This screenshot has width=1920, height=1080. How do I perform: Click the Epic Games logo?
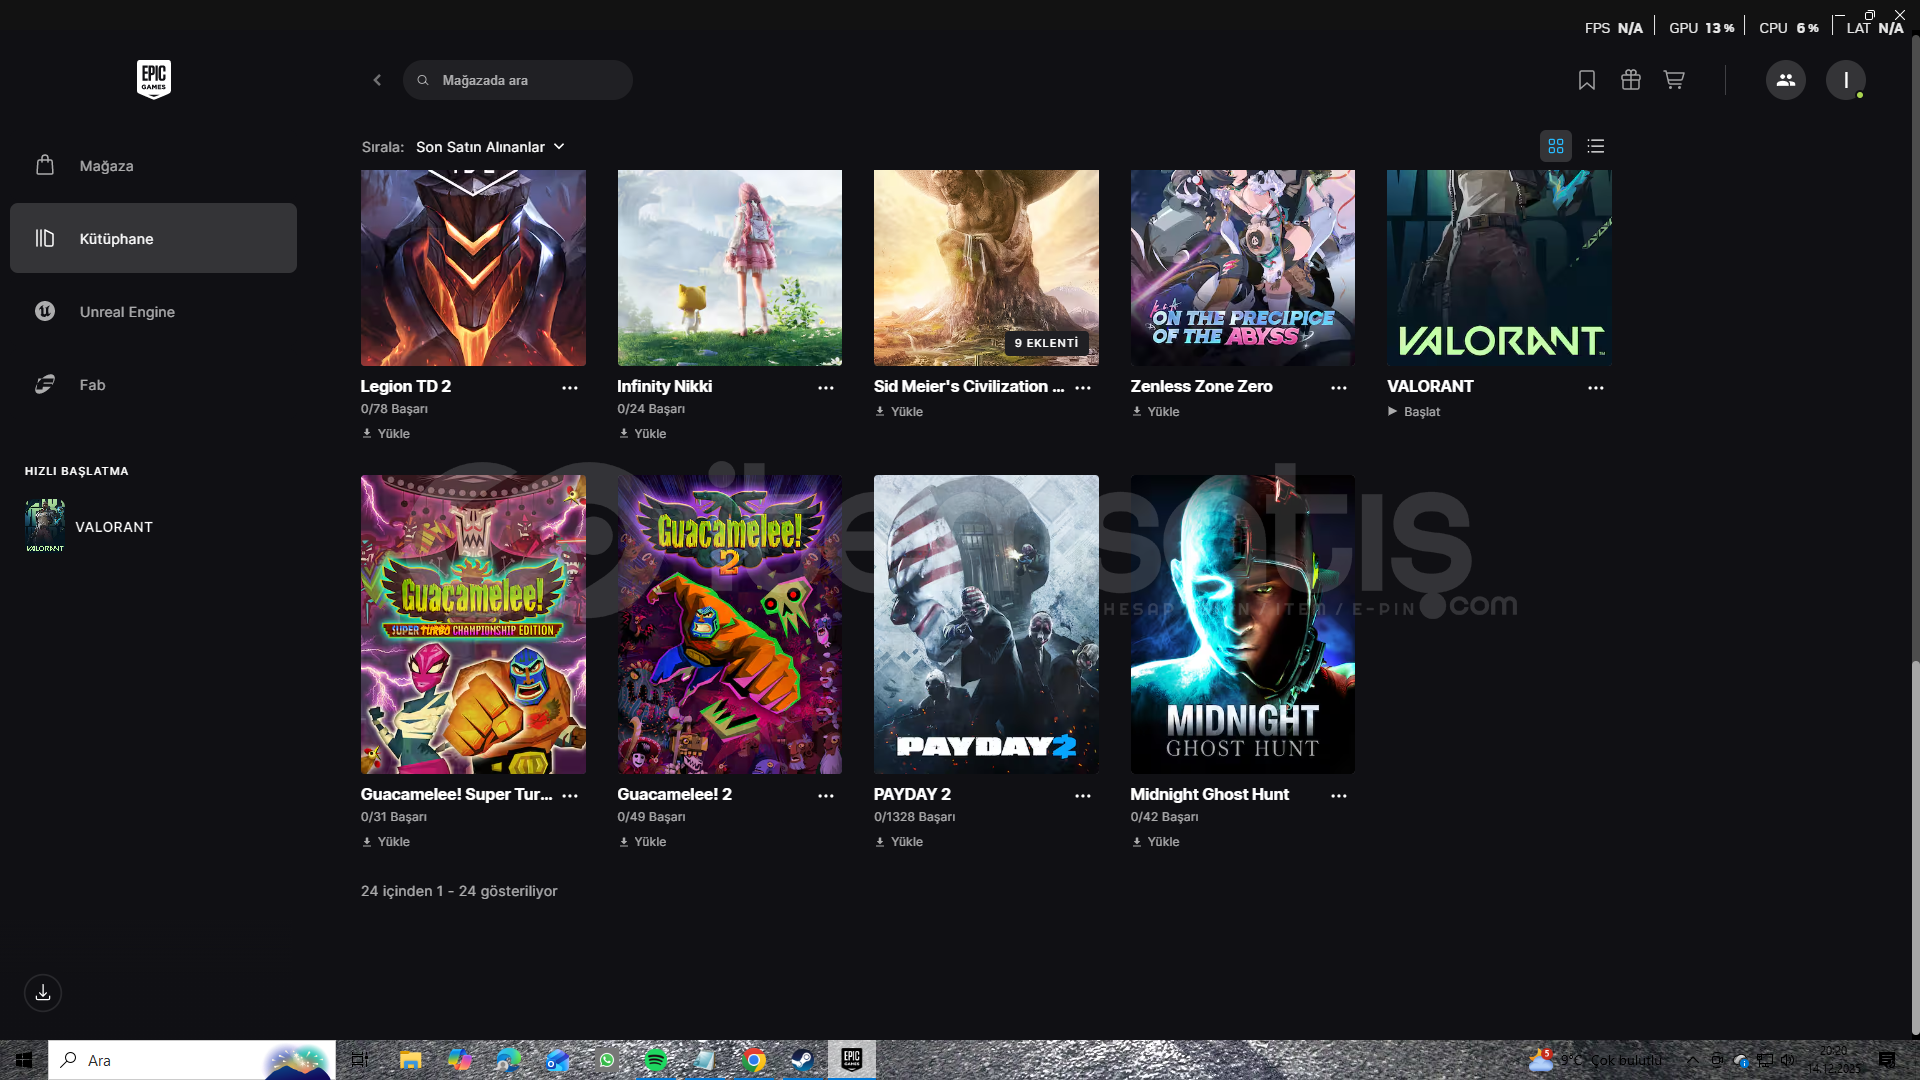154,79
